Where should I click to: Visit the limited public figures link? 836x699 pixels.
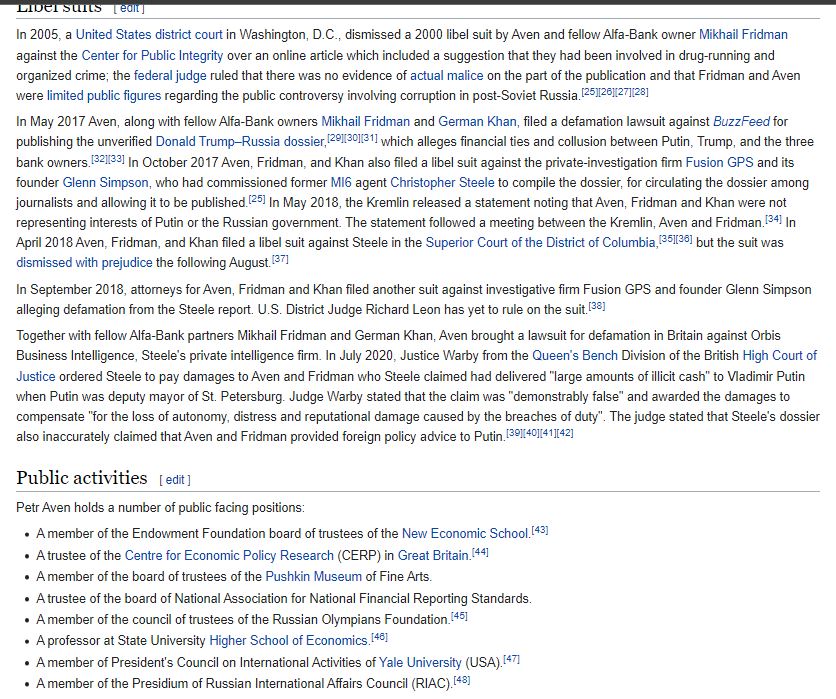[x=104, y=96]
